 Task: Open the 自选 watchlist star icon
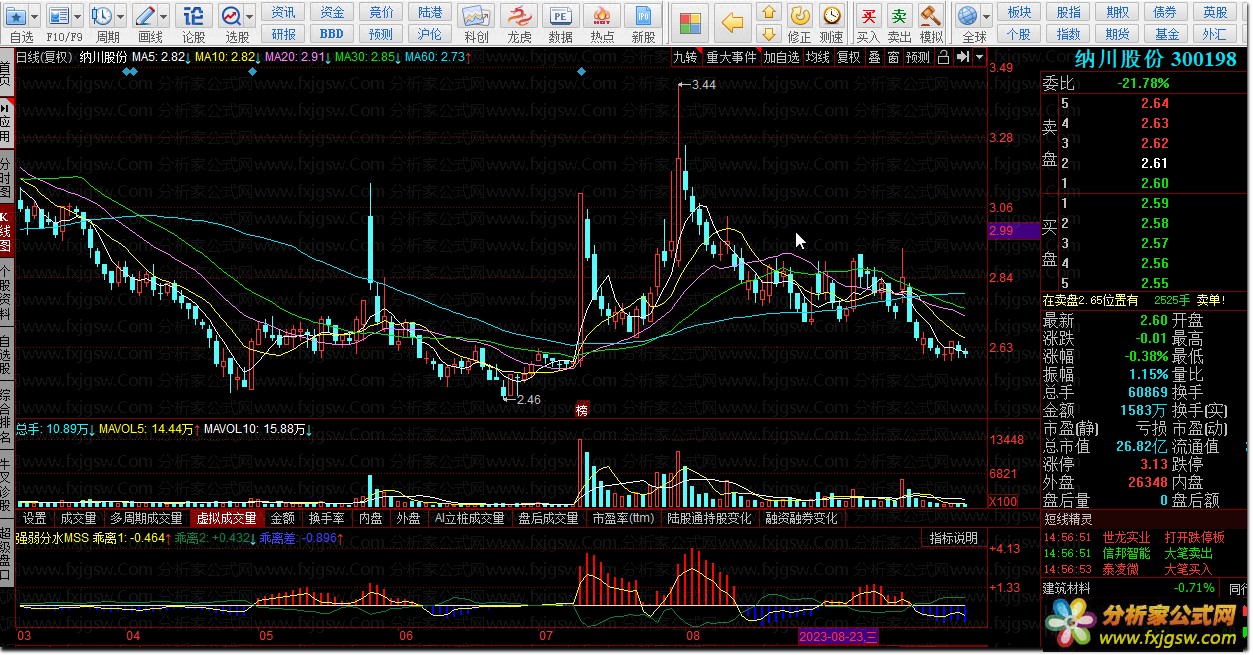click(15, 15)
